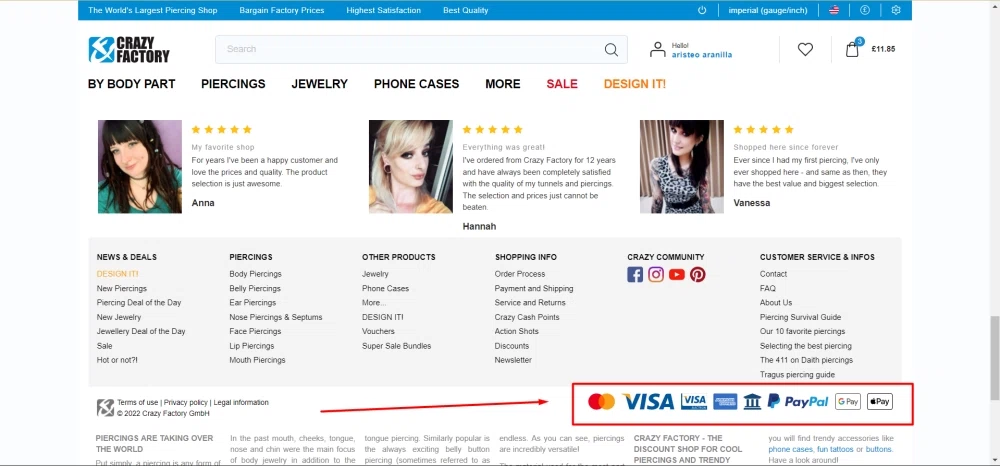Open the shopping bag cart icon

(852, 49)
